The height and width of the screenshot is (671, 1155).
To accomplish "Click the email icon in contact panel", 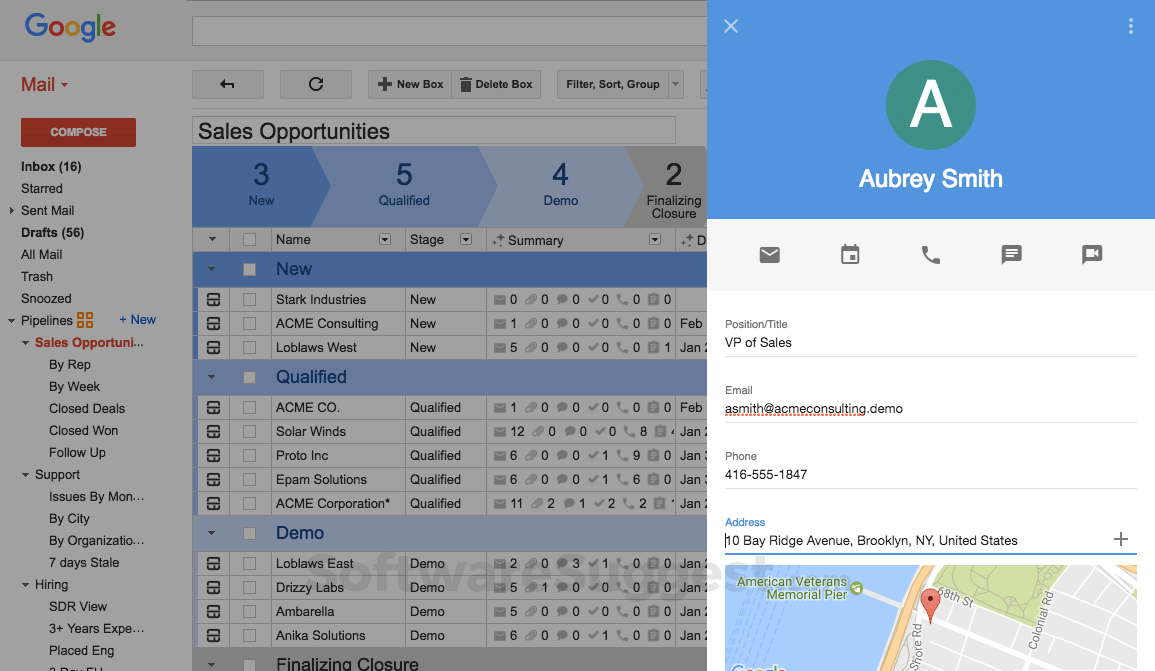I will [769, 255].
